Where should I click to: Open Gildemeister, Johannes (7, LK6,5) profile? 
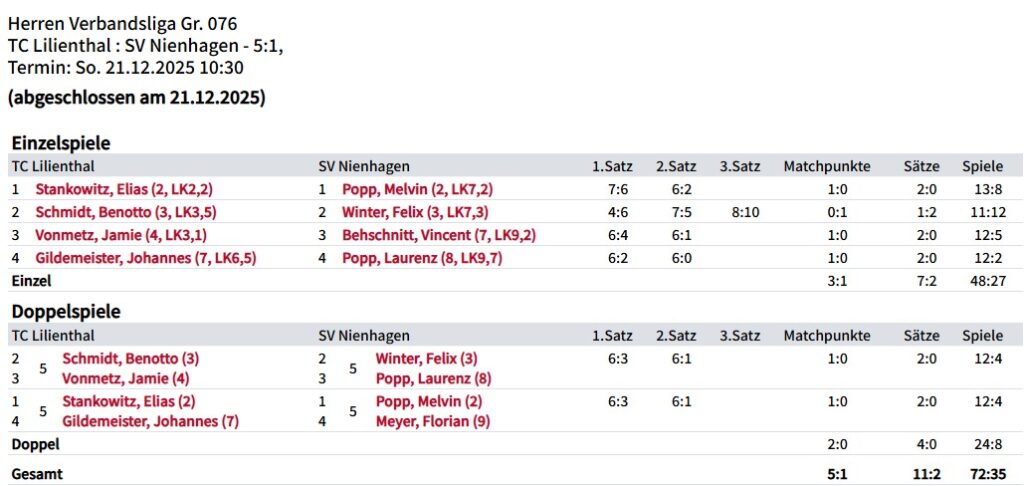click(146, 258)
